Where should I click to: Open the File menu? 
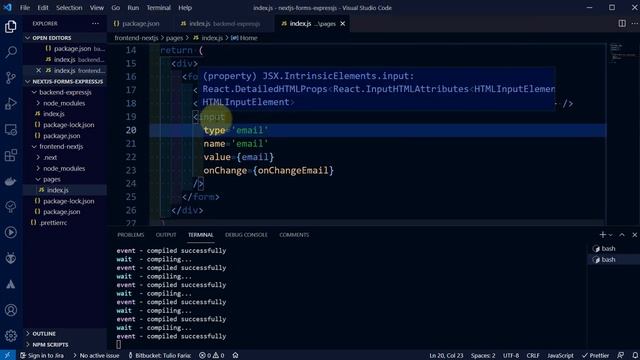coord(24,8)
